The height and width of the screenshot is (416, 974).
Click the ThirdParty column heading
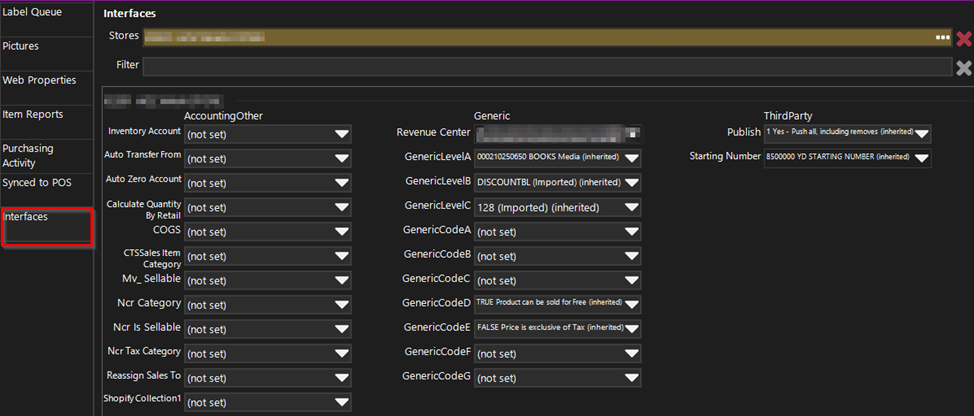[788, 116]
